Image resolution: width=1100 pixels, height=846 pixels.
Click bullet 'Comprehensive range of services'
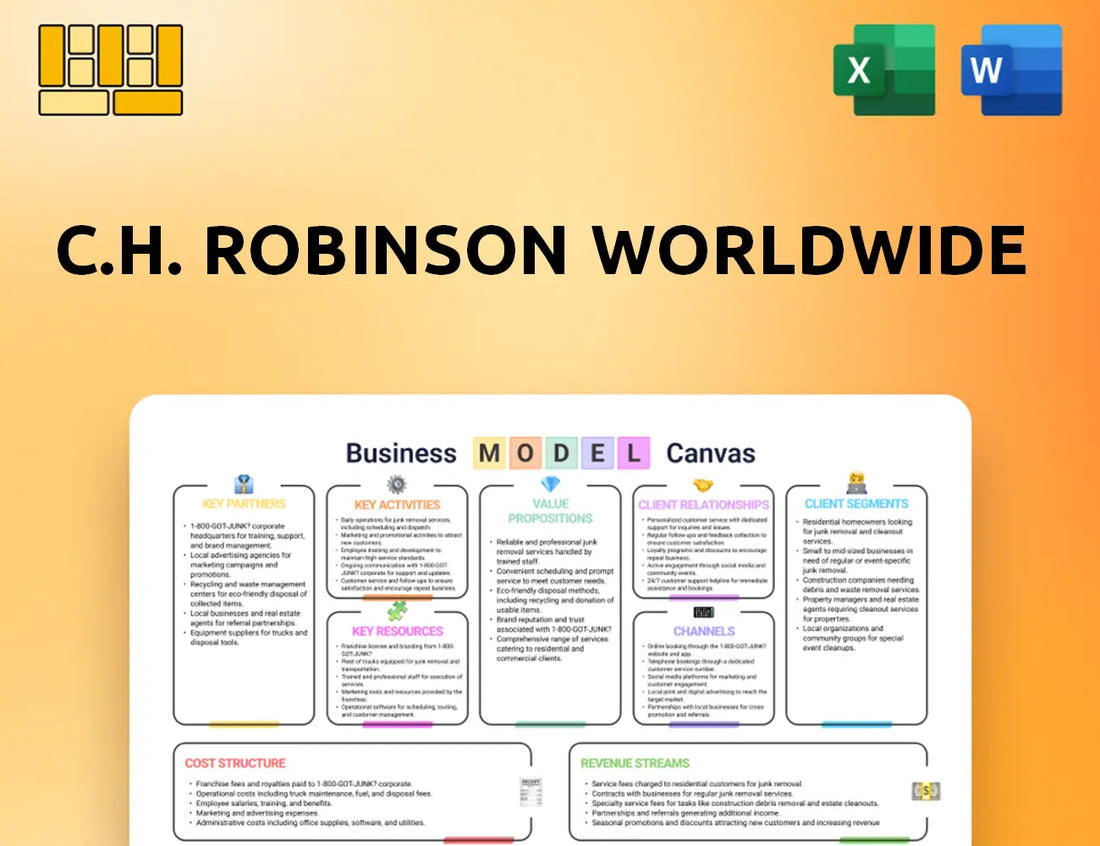(552, 649)
